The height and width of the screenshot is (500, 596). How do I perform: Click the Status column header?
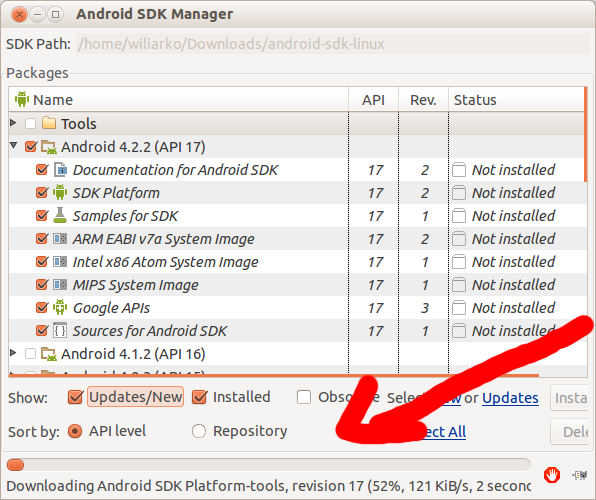click(x=517, y=100)
